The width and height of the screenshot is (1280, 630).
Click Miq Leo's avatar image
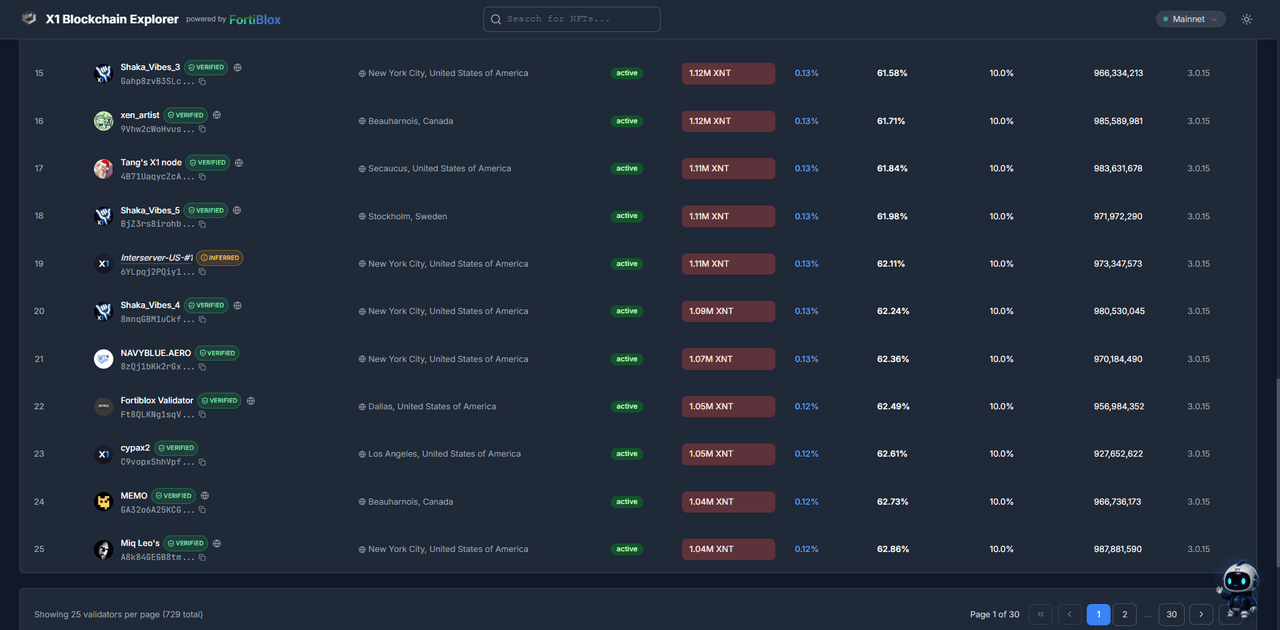[103, 549]
